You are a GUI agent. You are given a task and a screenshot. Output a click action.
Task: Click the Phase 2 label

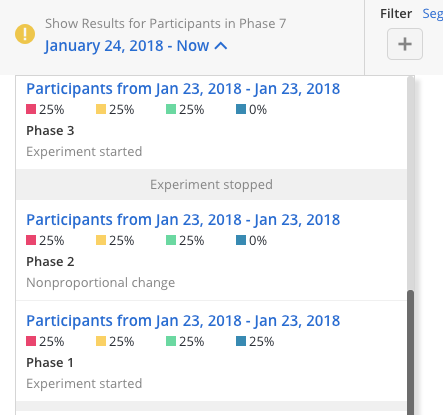pyautogui.click(x=50, y=262)
